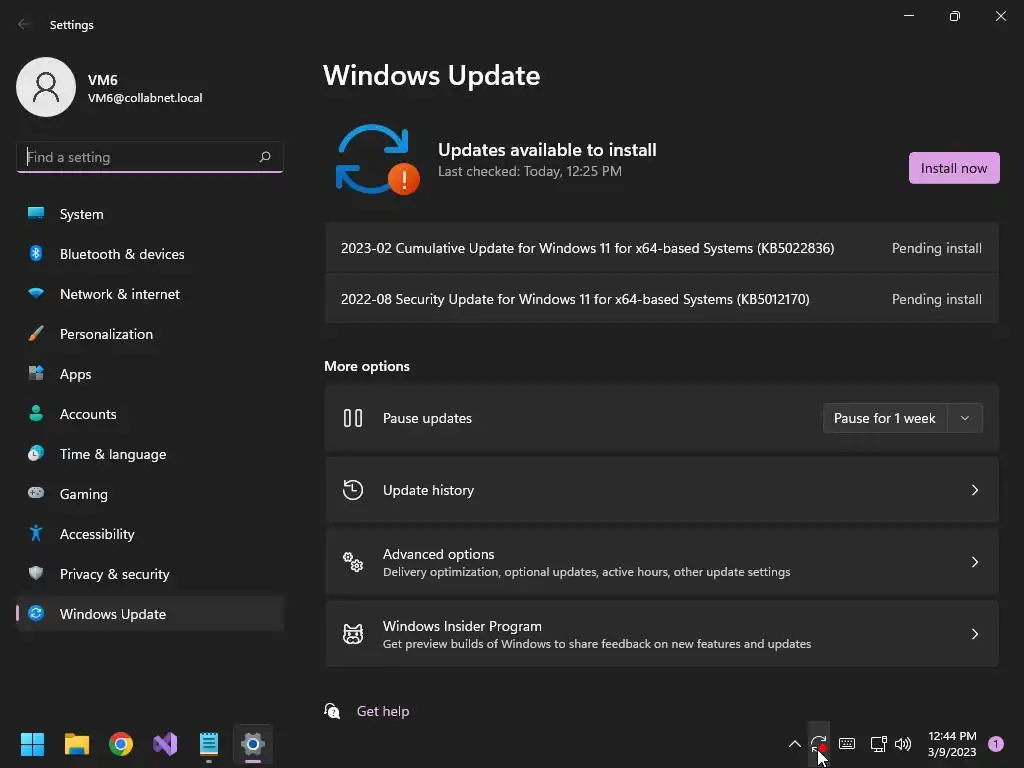Click the Find a setting search field
The image size is (1024, 768).
click(150, 157)
